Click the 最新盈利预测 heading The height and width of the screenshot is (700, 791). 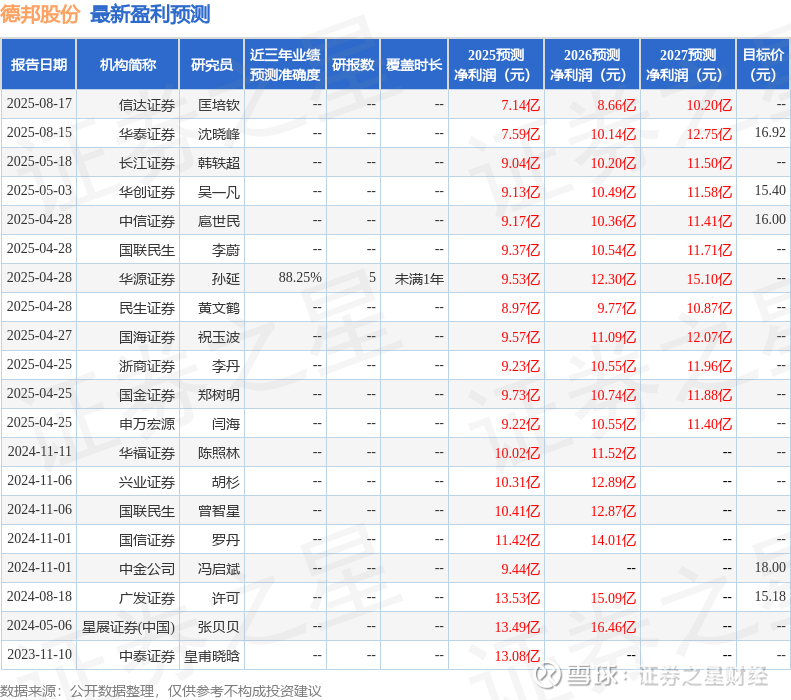150,14
